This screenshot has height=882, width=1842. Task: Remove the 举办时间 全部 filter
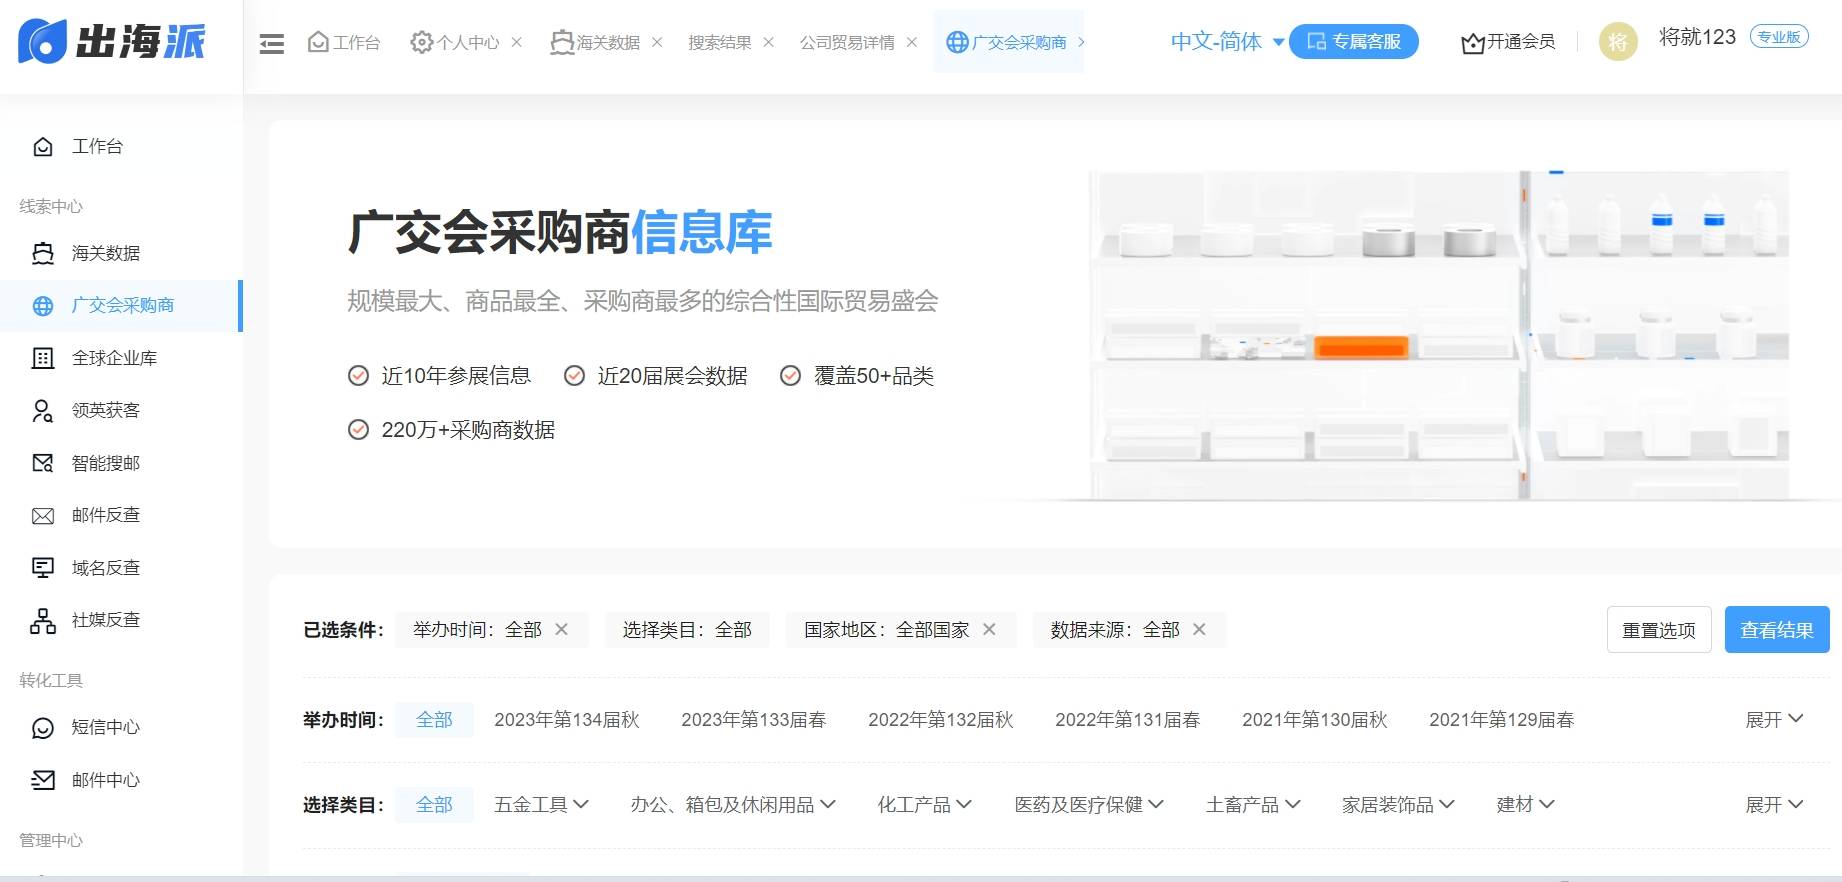(x=562, y=629)
